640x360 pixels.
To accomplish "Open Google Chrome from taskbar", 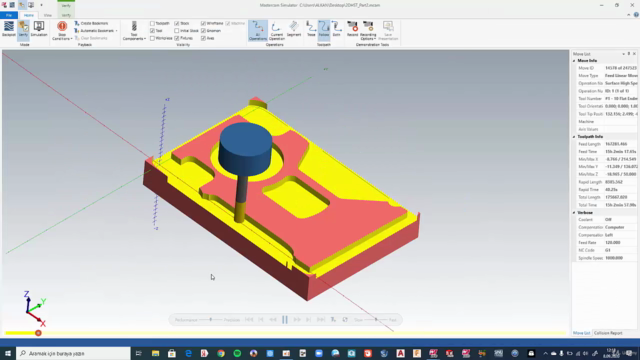I will pos(221,353).
